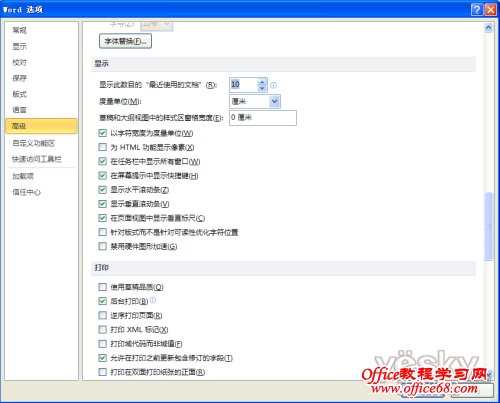Select 显示 in the left sidebar
Screen dimensions: 500x403
pyautogui.click(x=19, y=46)
